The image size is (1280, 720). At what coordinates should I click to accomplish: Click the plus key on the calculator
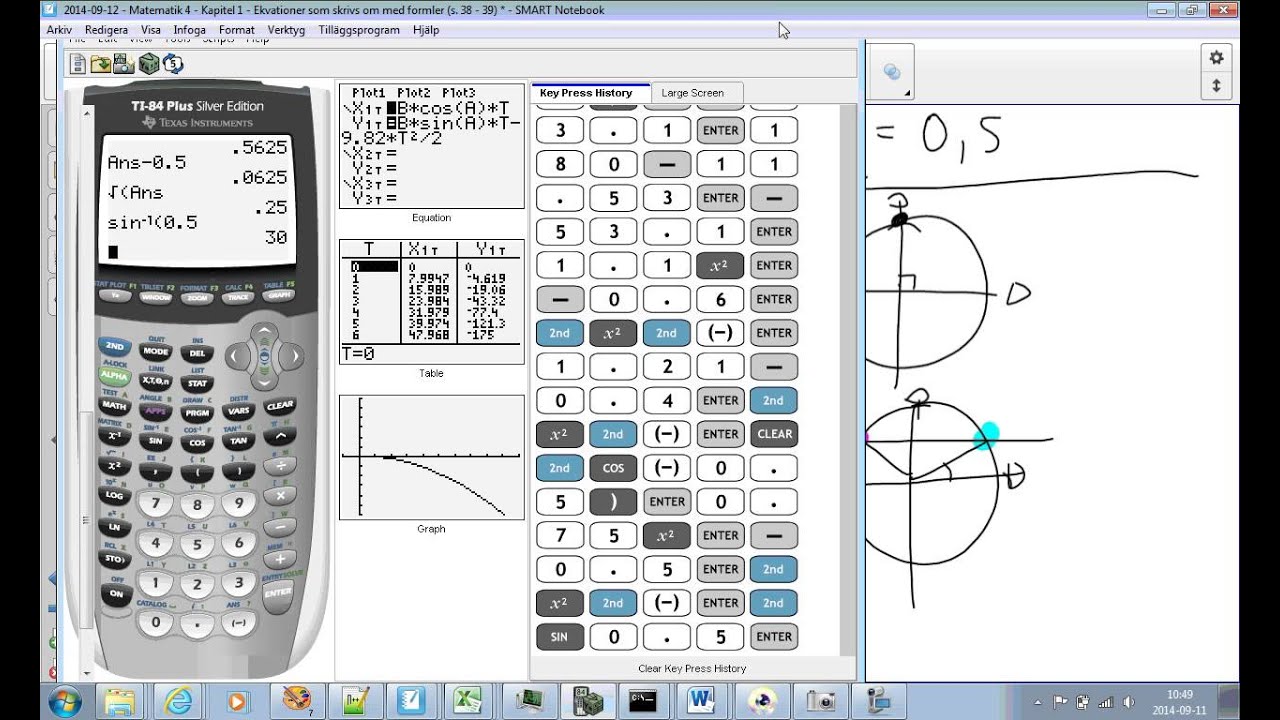[279, 559]
